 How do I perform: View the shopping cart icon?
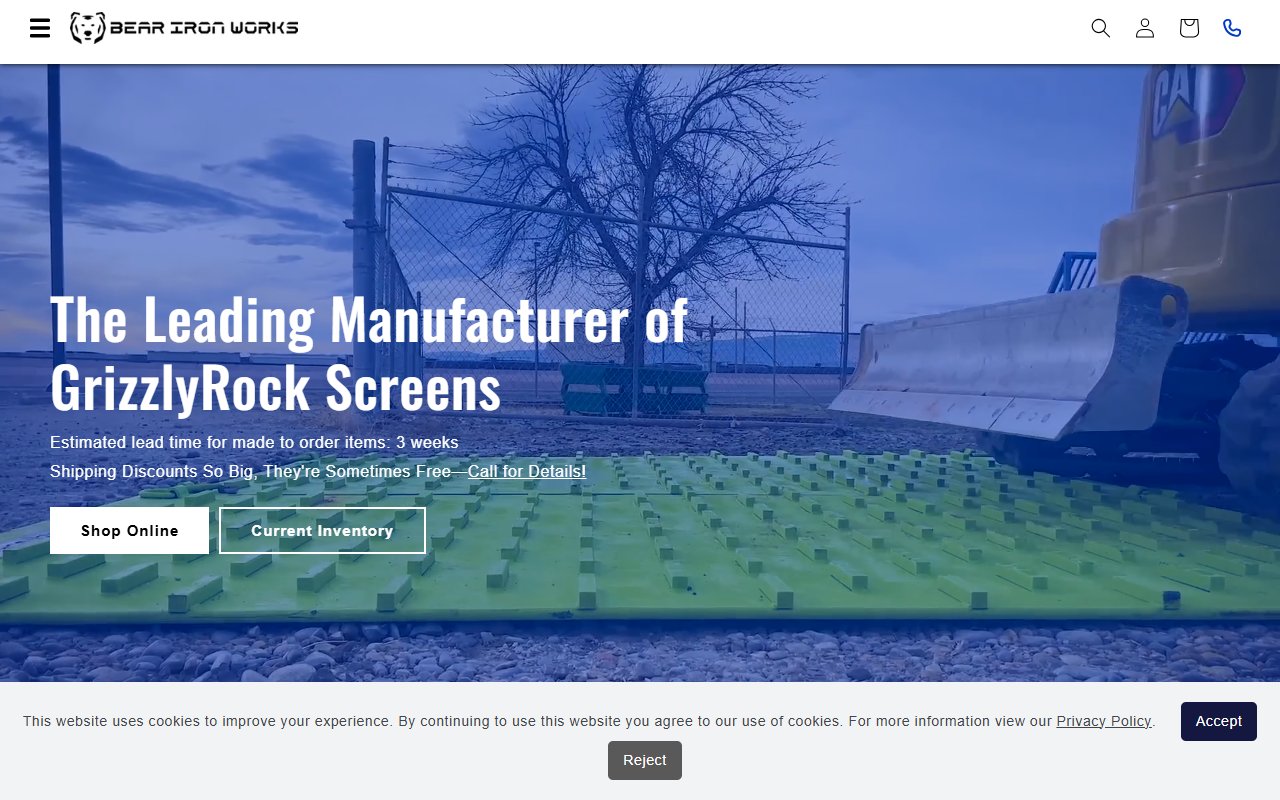click(x=1189, y=28)
